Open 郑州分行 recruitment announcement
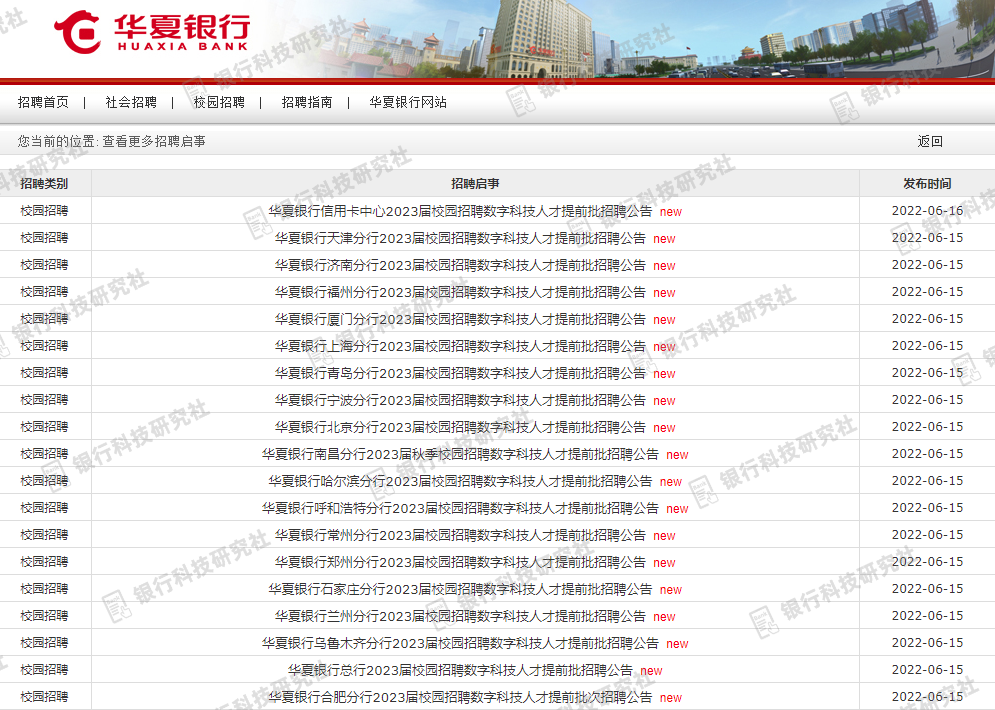 click(x=460, y=562)
